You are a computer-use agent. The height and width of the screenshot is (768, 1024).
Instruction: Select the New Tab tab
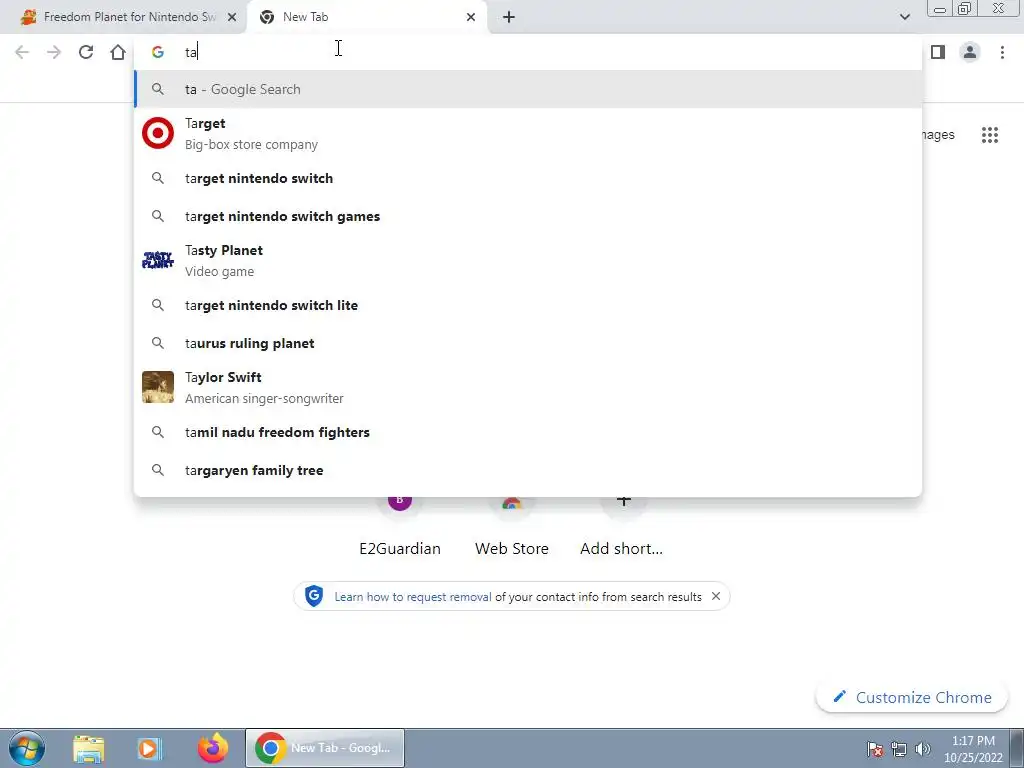pos(367,18)
